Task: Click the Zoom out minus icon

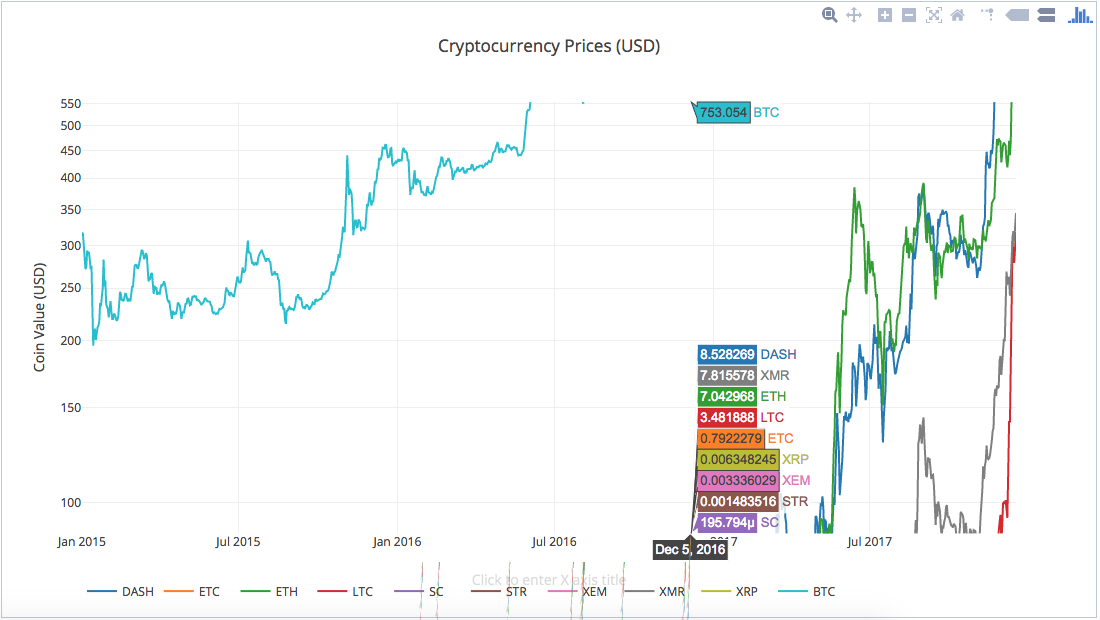Action: [908, 15]
